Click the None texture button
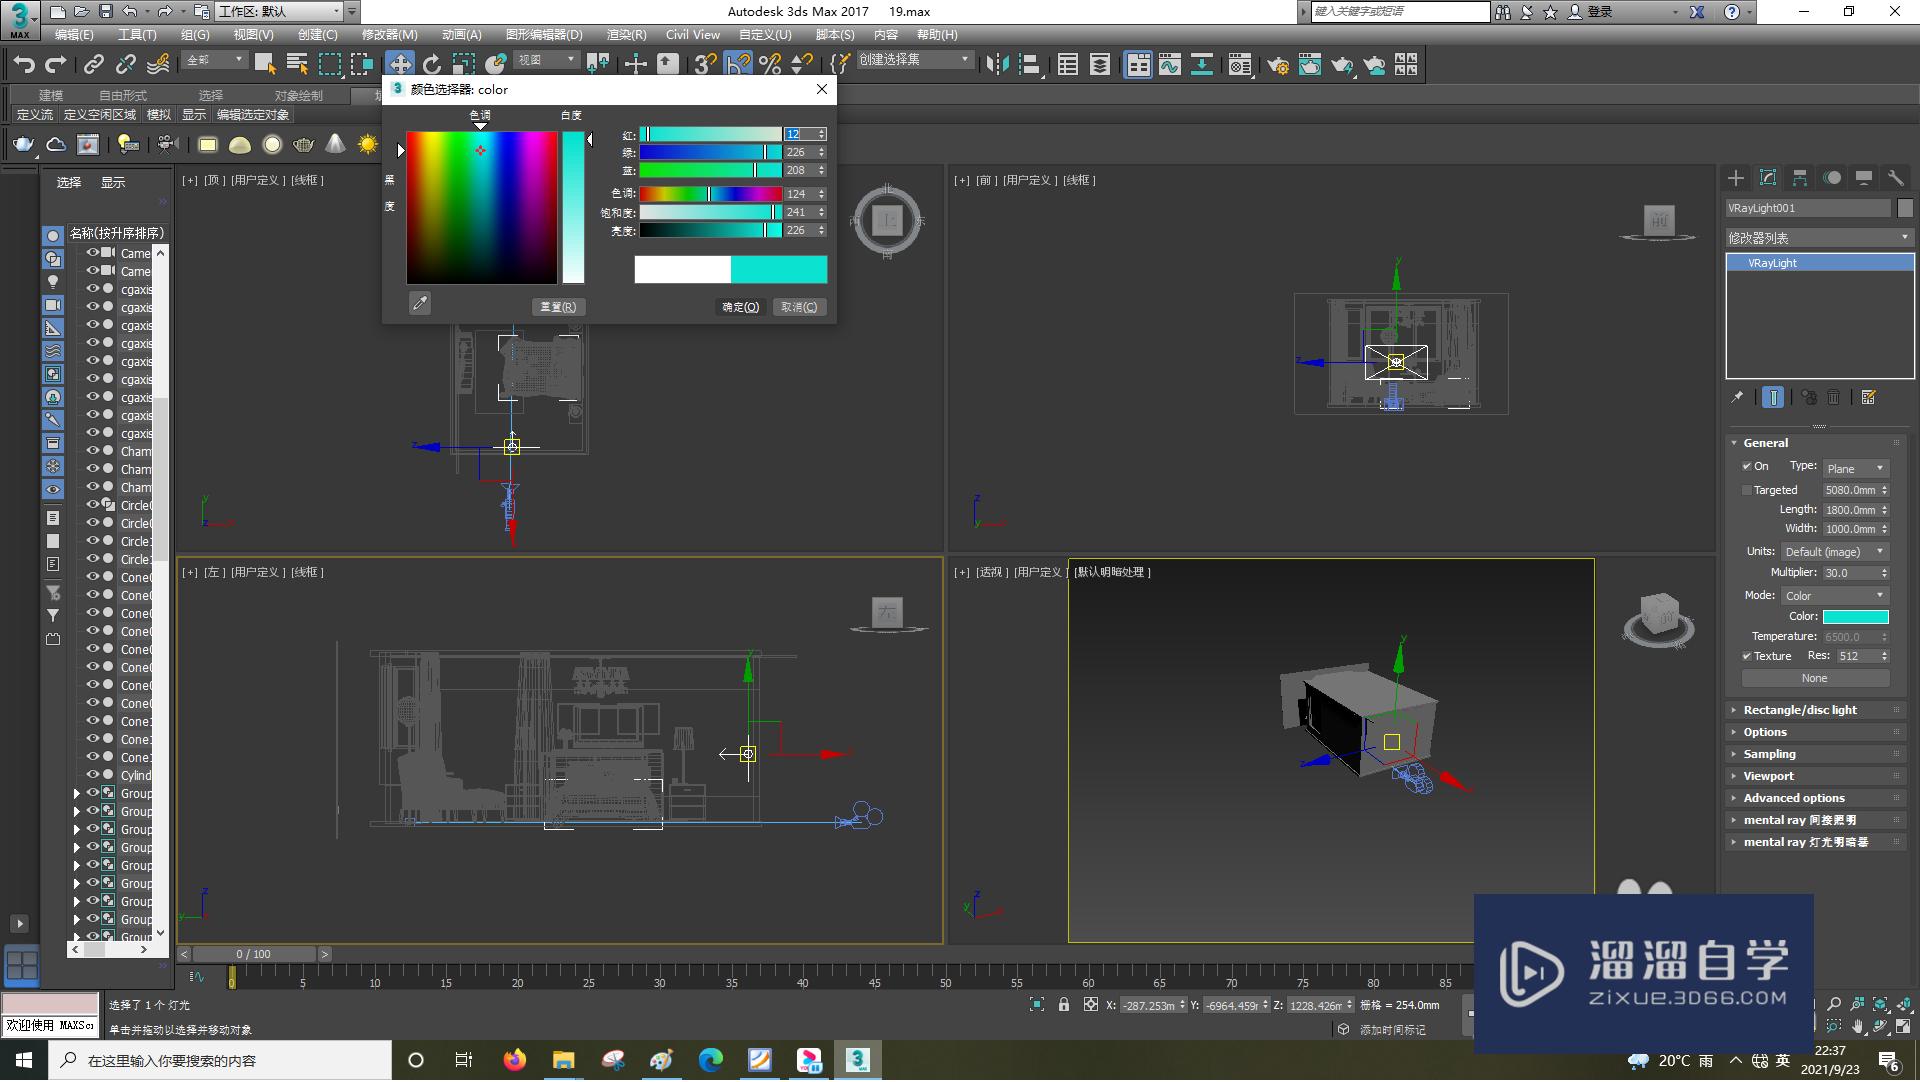Viewport: 1920px width, 1082px height. (x=1815, y=678)
